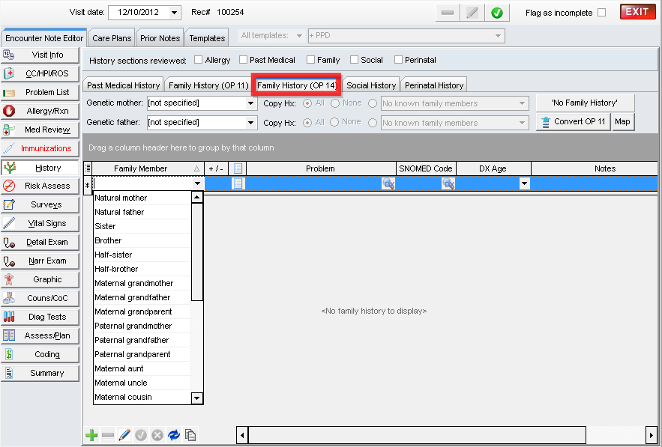Click the gray dash icon in the top bar

pyautogui.click(x=448, y=13)
